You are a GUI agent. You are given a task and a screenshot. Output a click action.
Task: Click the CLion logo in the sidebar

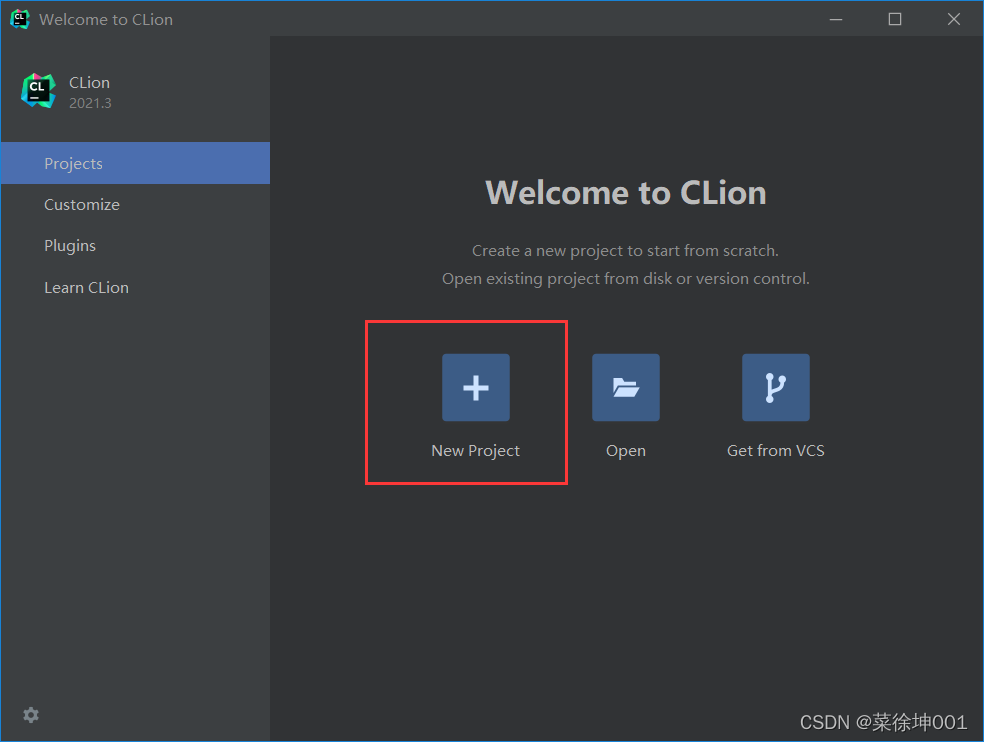tap(38, 91)
